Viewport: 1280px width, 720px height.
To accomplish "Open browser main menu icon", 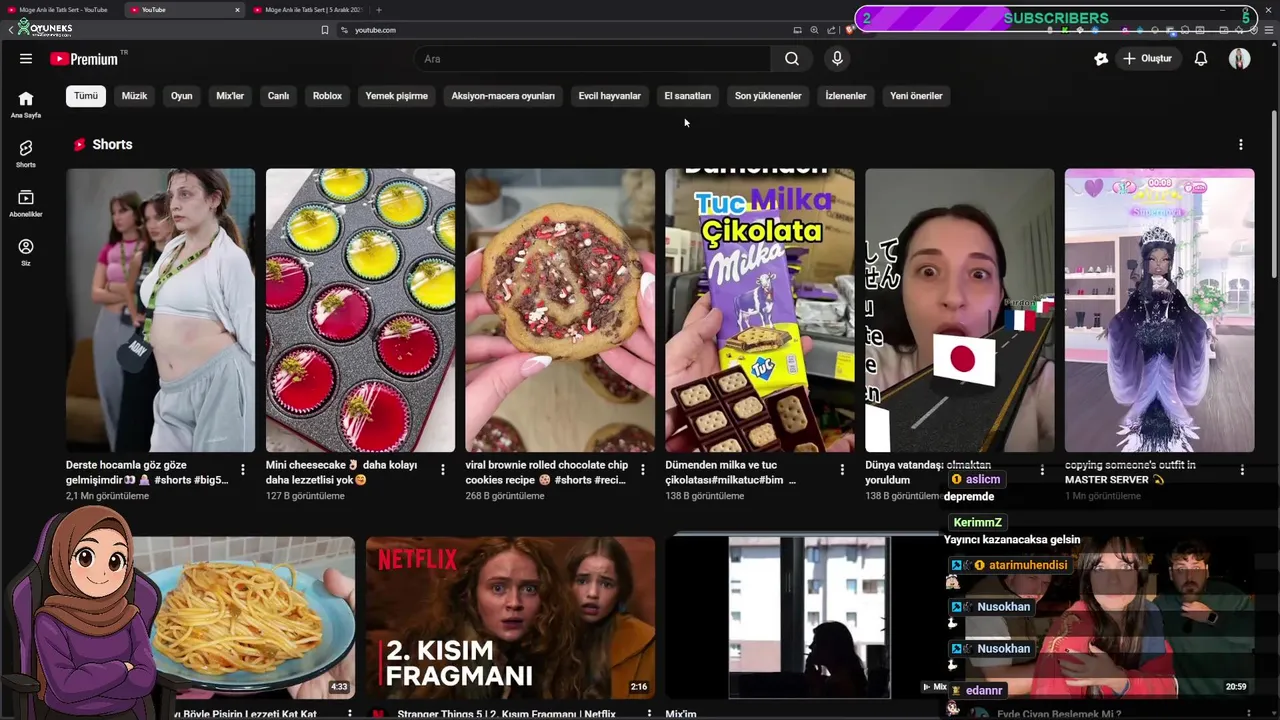I will click(1269, 30).
